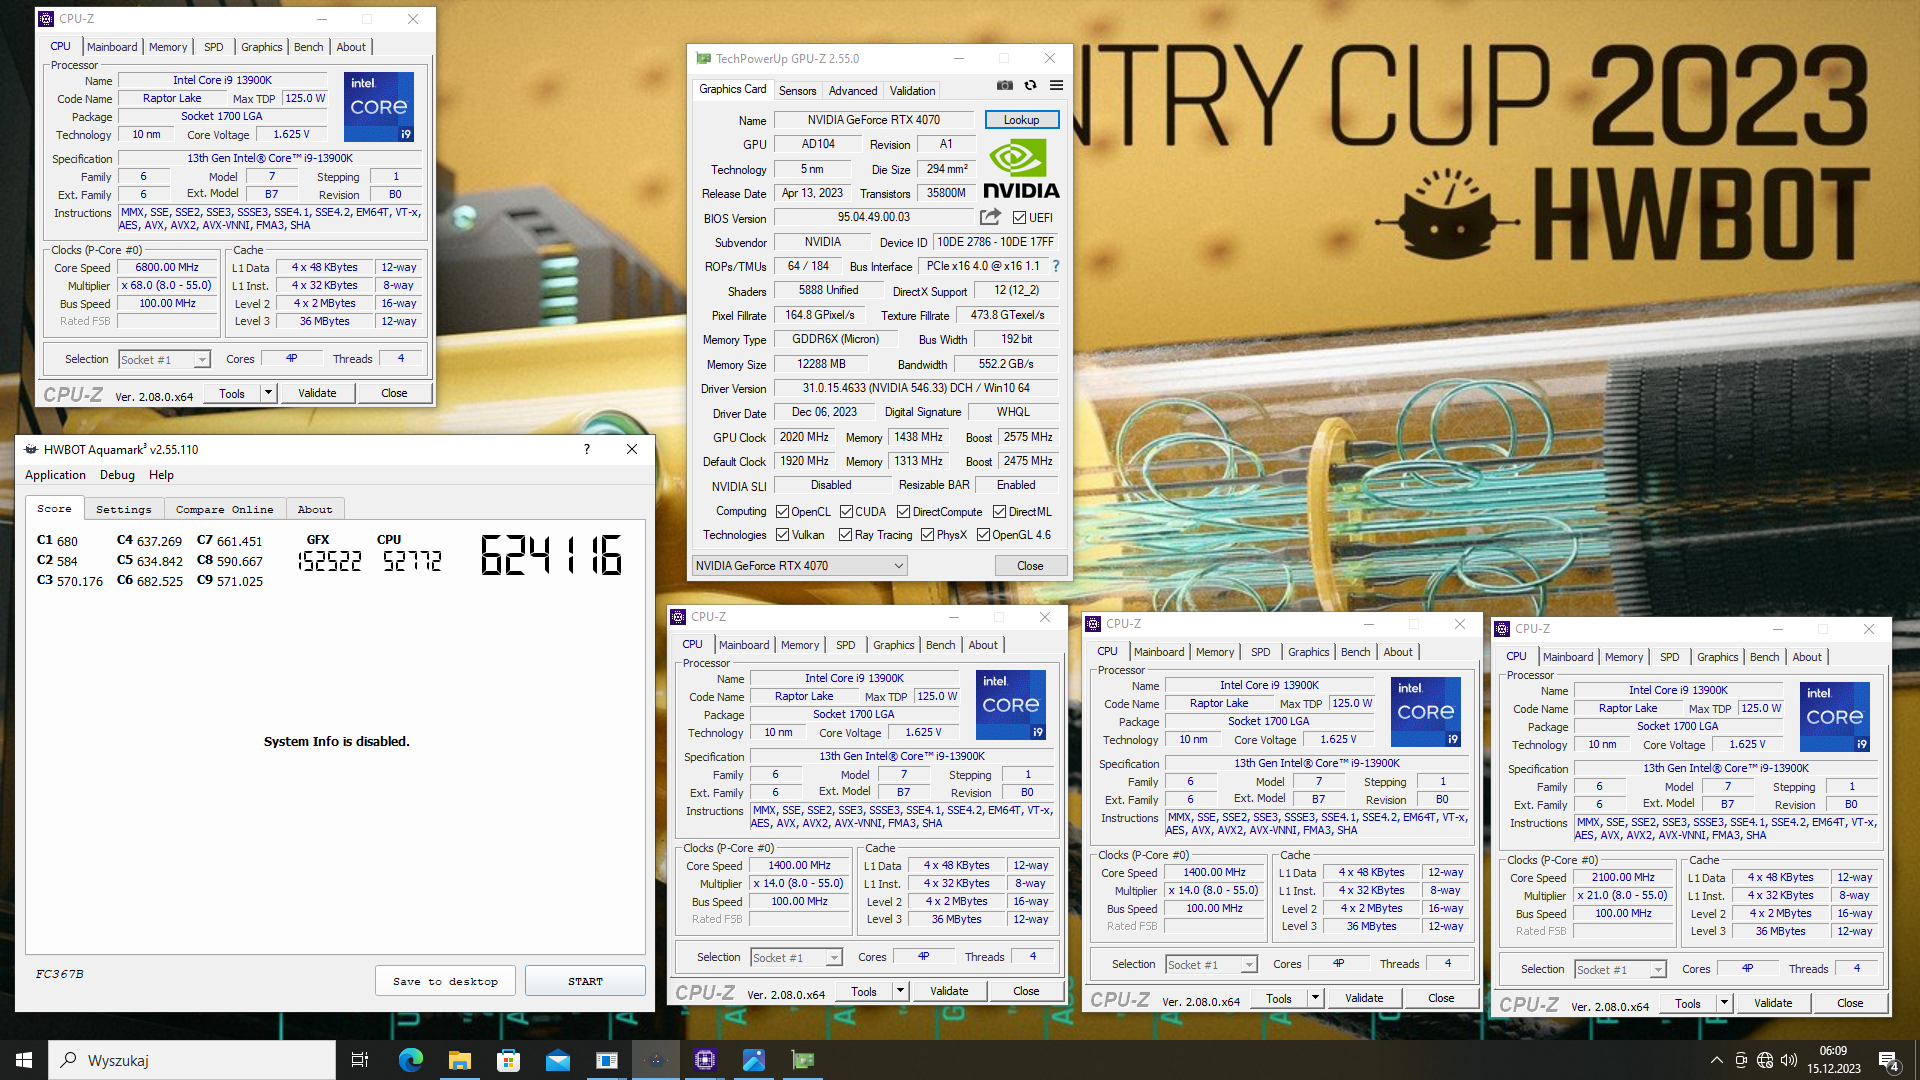Take a GPU-Z screenshot with the camera icon
Image resolution: width=1920 pixels, height=1080 pixels.
1005,86
